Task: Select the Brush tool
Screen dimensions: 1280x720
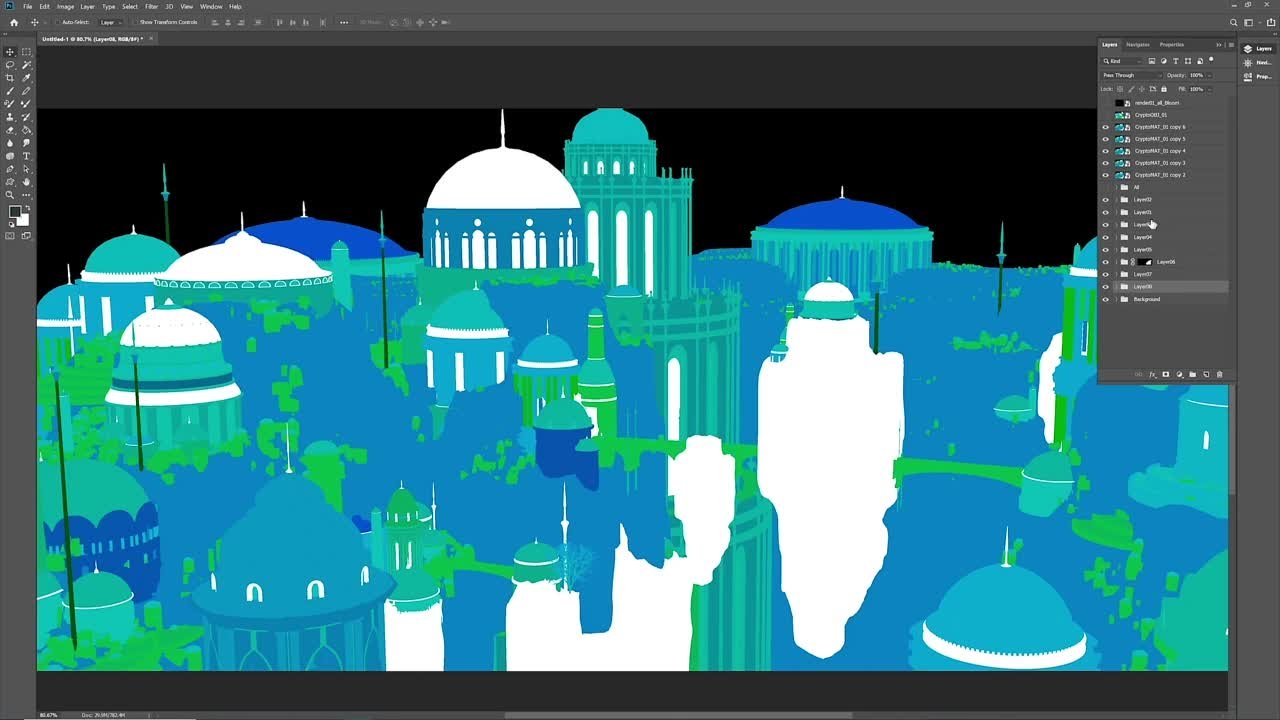Action: 11,91
